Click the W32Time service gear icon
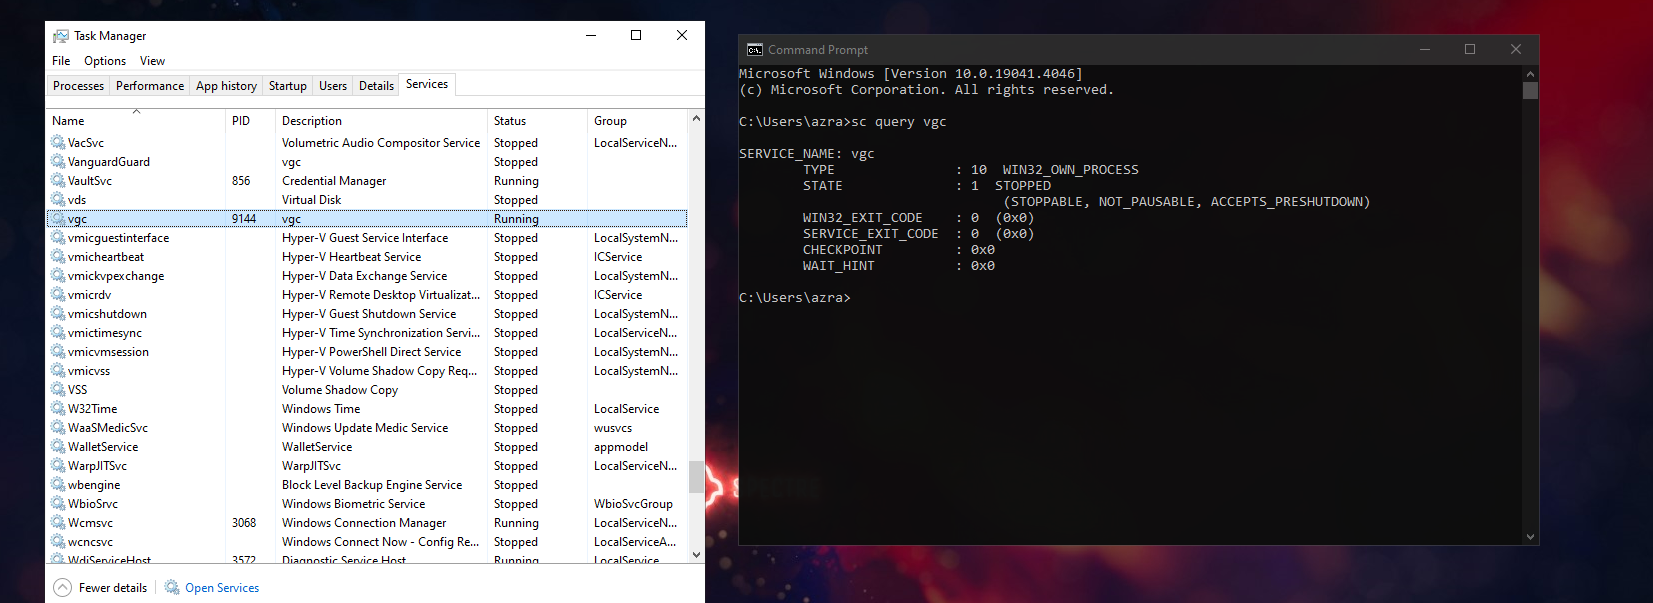Viewport: 1653px width, 603px height. tap(58, 409)
